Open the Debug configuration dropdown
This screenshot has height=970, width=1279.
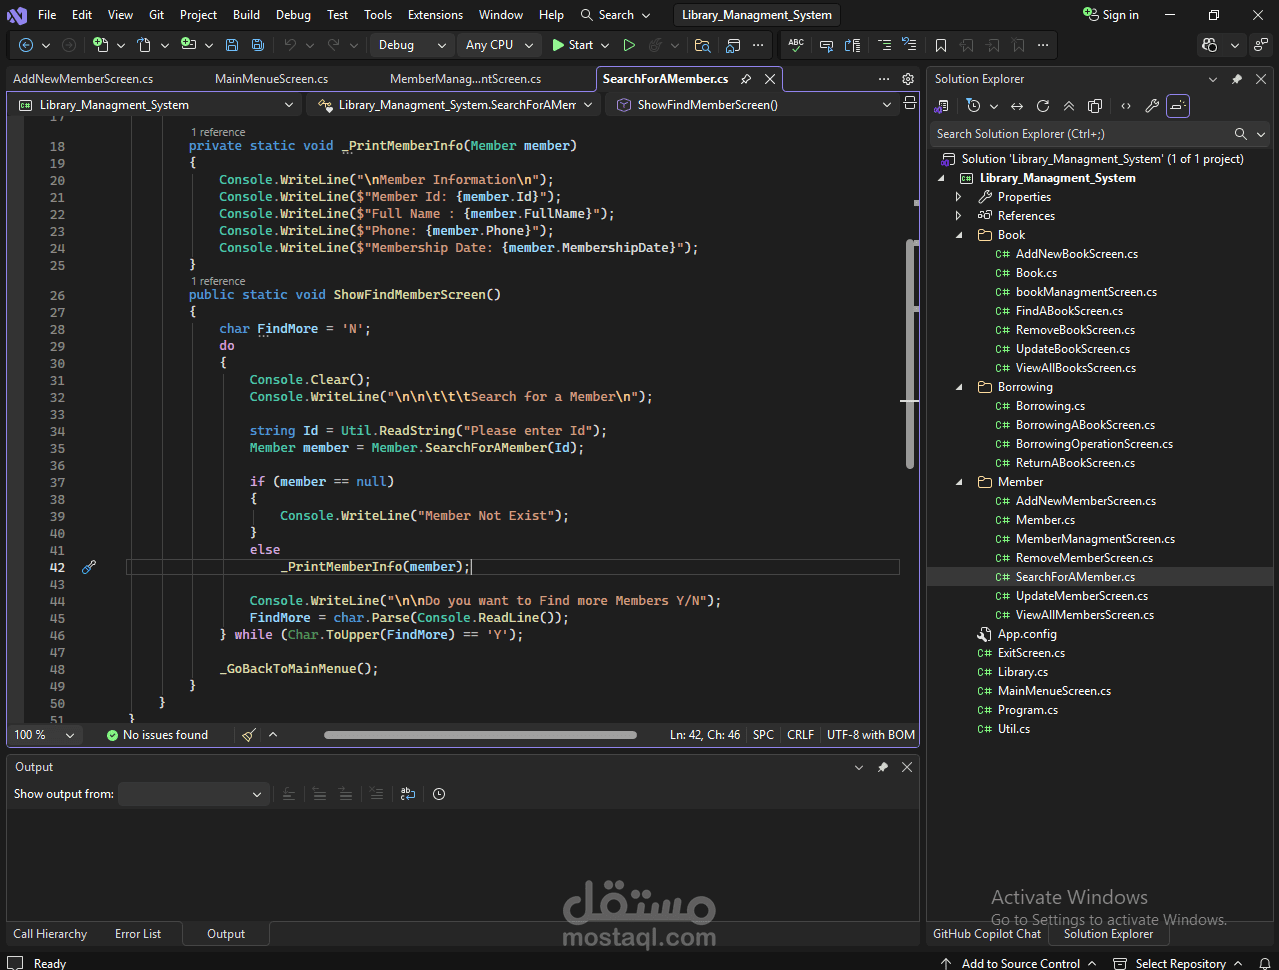point(412,45)
